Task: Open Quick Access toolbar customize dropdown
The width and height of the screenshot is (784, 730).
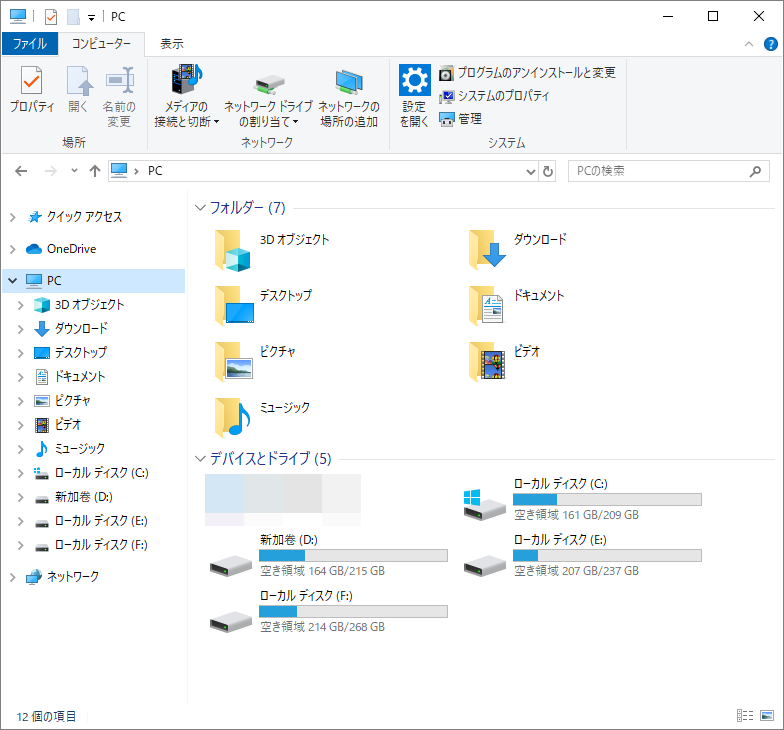Action: 92,18
